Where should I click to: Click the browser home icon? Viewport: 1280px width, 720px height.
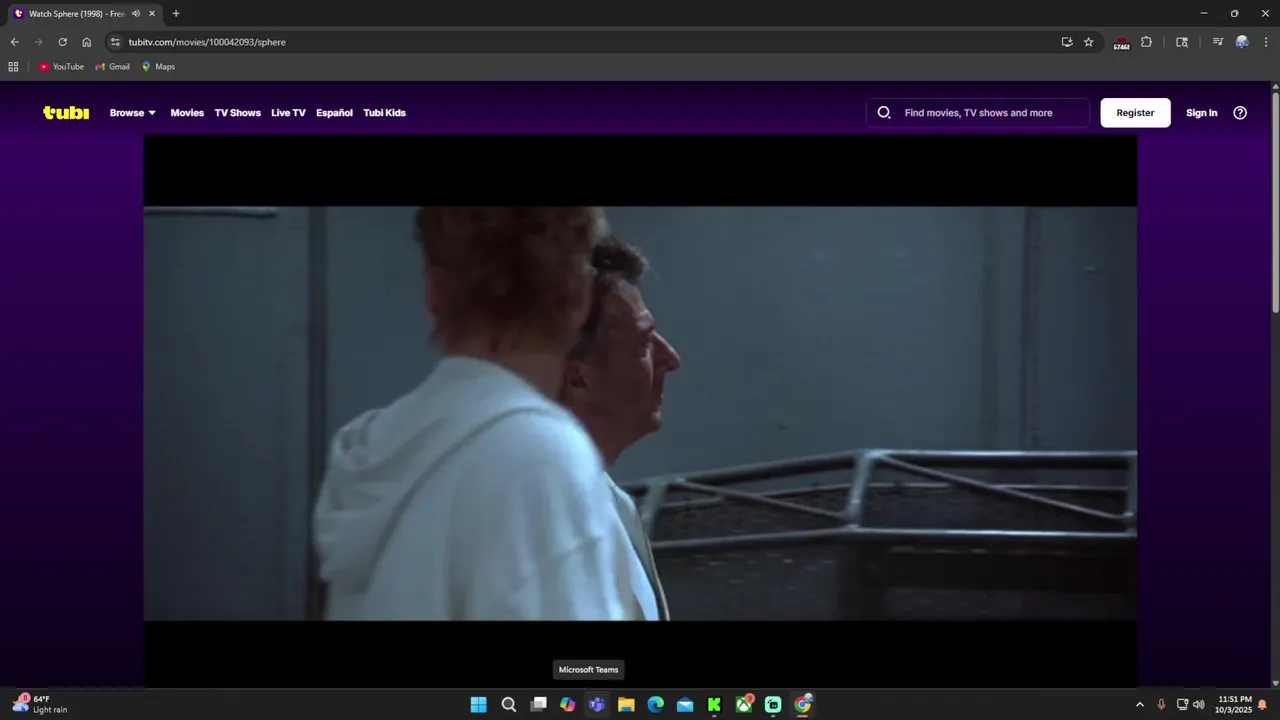pyautogui.click(x=86, y=42)
